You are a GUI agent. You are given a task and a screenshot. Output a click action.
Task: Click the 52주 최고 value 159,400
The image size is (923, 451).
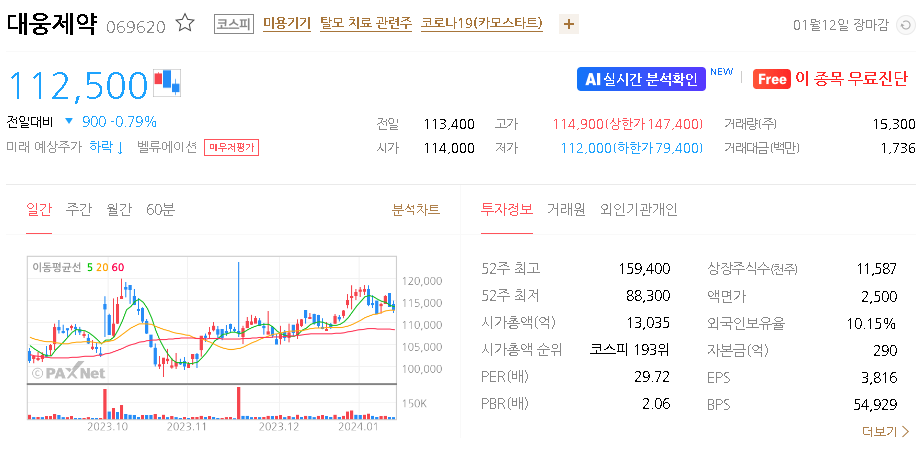(x=645, y=269)
